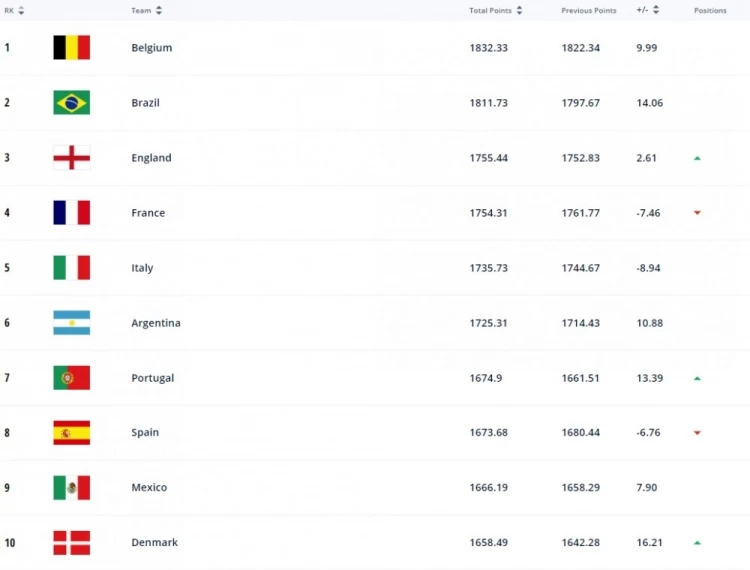Sort the table by RK column

click(x=14, y=10)
